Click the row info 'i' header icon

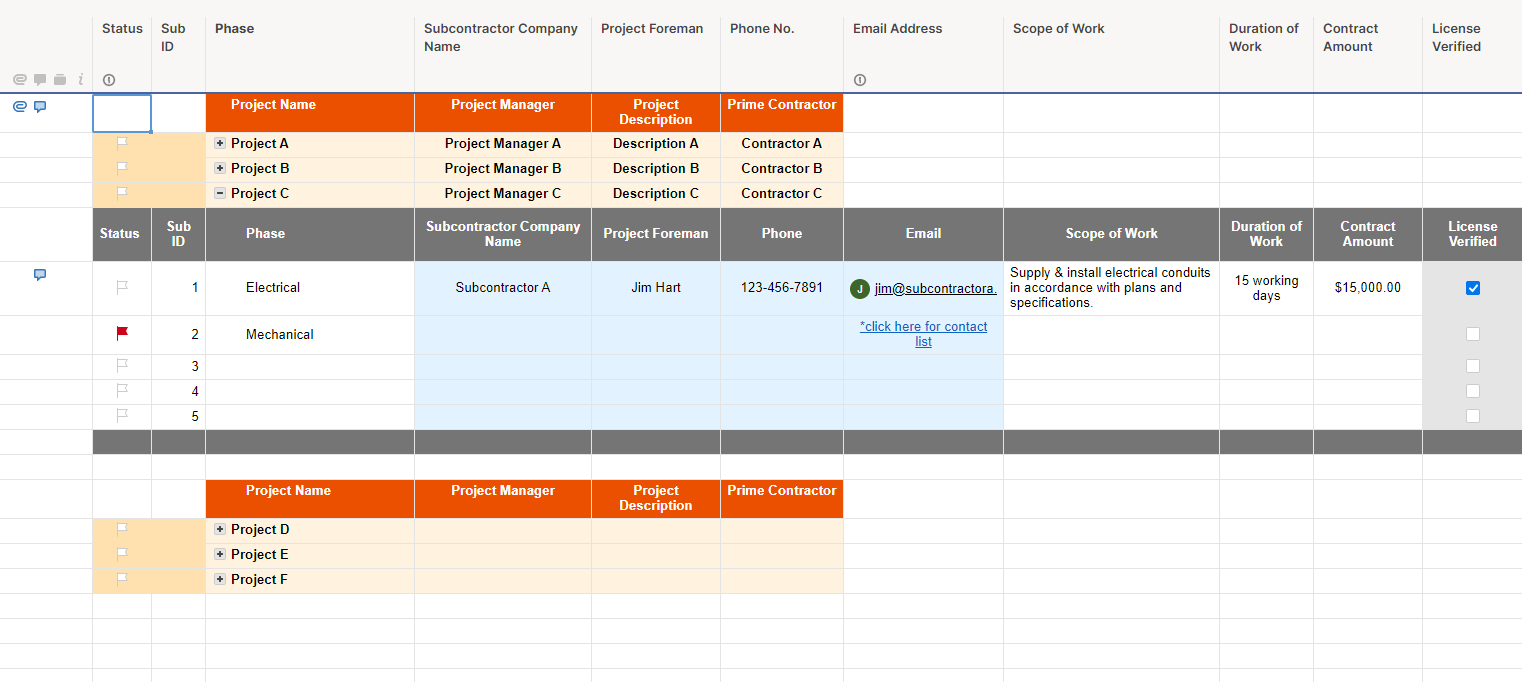pyautogui.click(x=80, y=80)
